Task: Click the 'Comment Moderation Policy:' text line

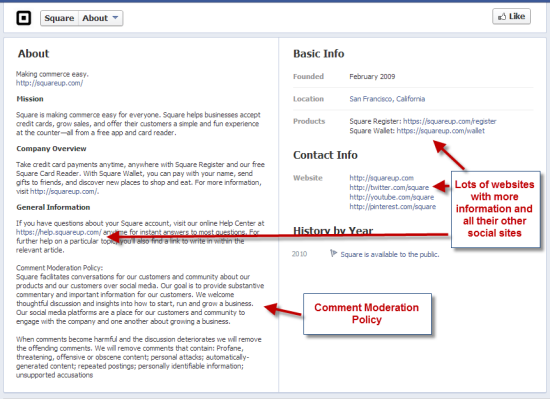Action: [x=59, y=268]
